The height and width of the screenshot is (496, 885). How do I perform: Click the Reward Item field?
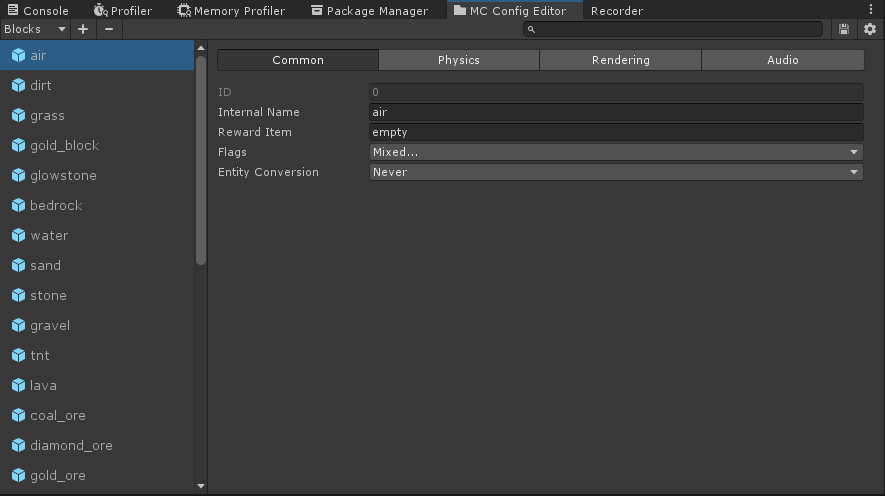(616, 132)
